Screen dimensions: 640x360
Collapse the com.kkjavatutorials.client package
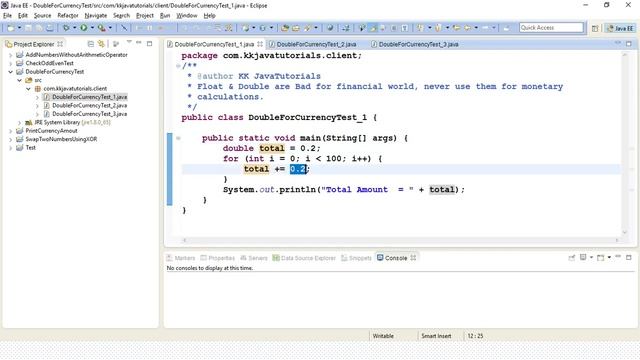(x=28, y=89)
